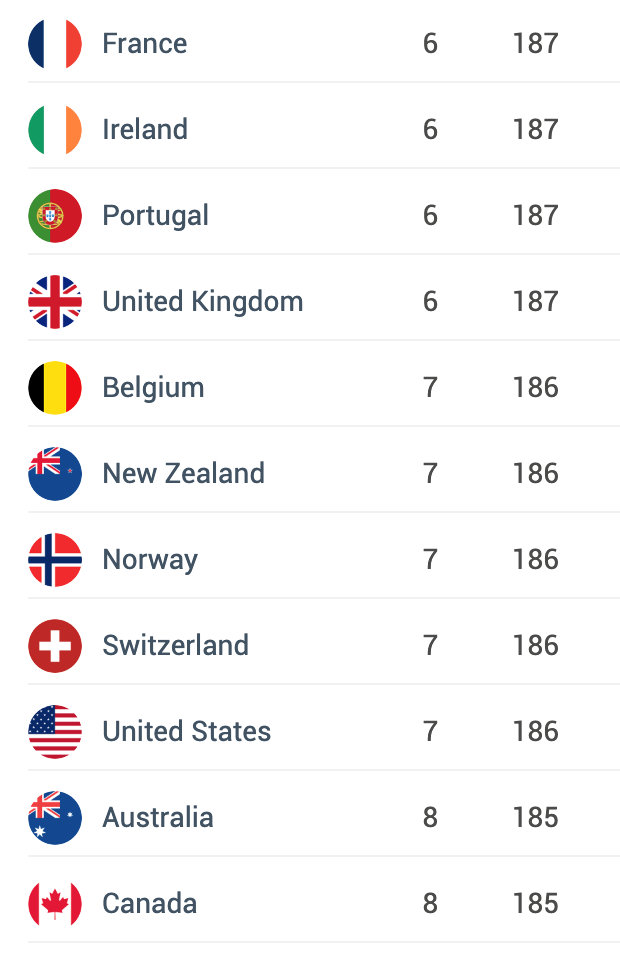Open the France country name link
This screenshot has height=958, width=620.
tap(145, 43)
